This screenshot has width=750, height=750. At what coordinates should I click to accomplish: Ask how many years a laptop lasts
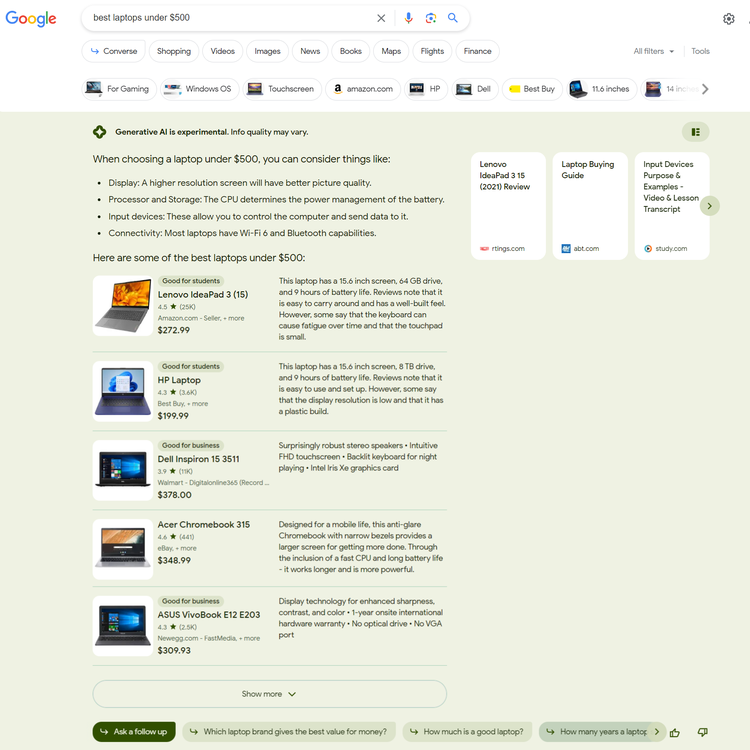(596, 732)
